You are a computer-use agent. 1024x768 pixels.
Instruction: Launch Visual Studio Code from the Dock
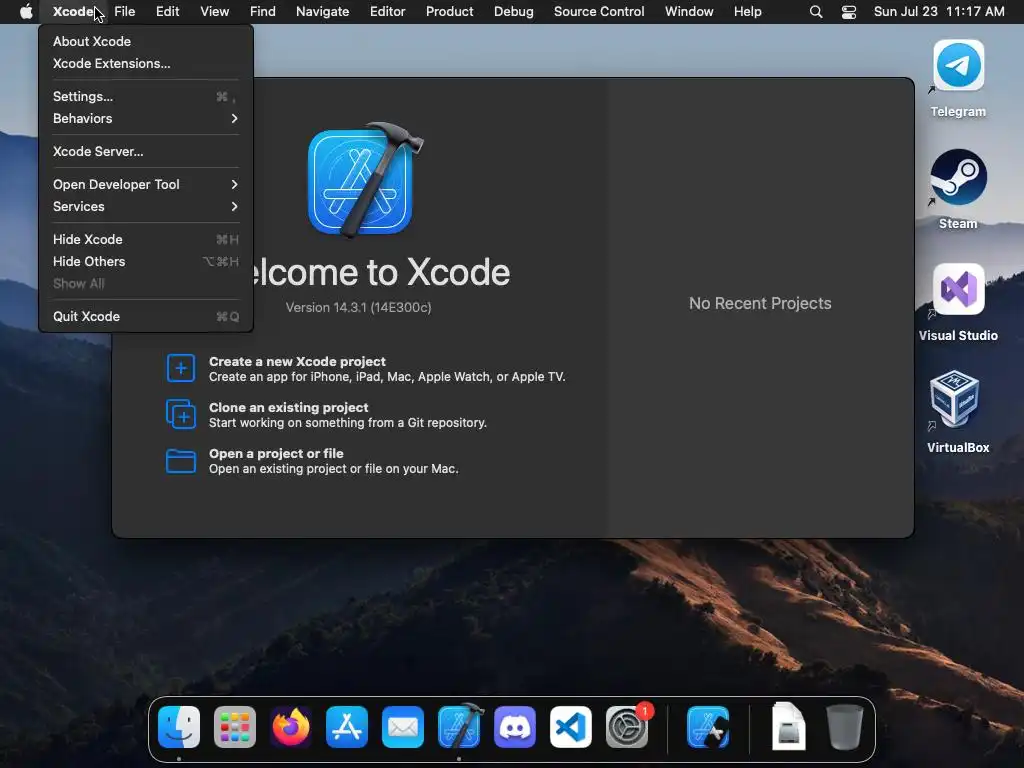coord(571,726)
